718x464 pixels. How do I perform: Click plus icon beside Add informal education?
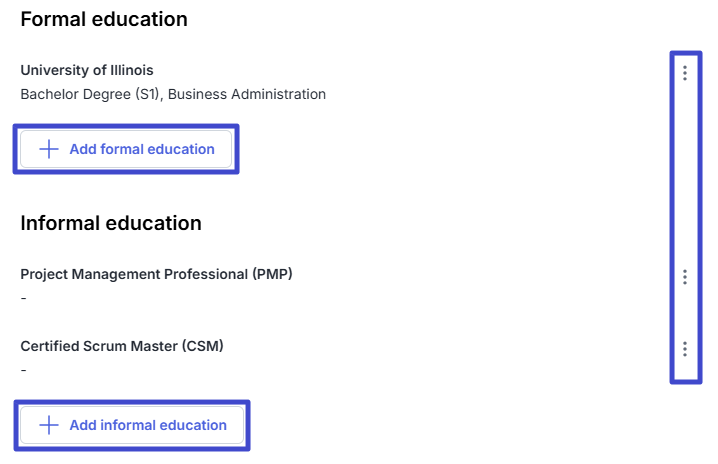pos(49,425)
